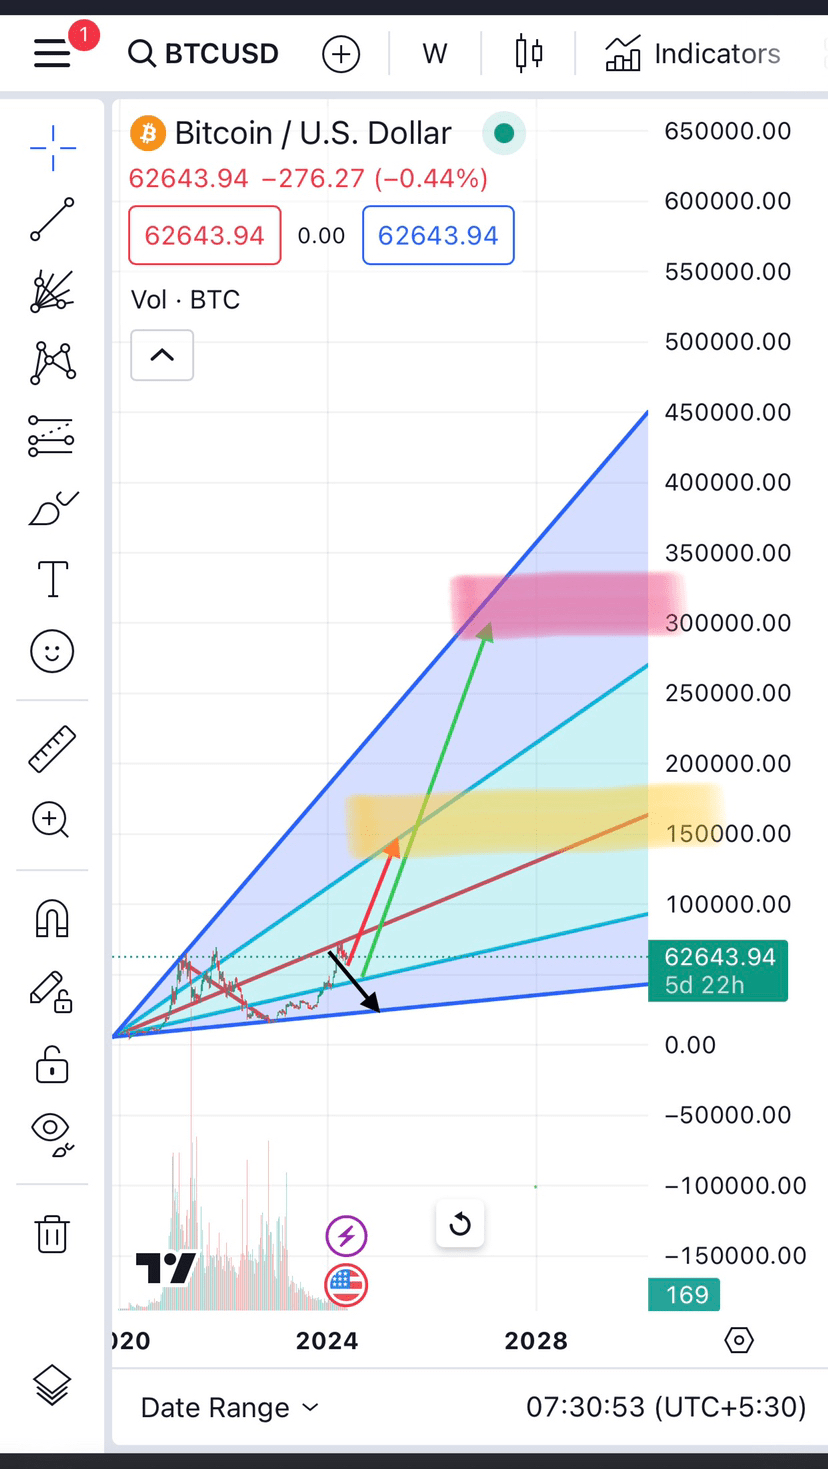The width and height of the screenshot is (828, 1469).
Task: Activate the zoom in tool
Action: tap(51, 820)
